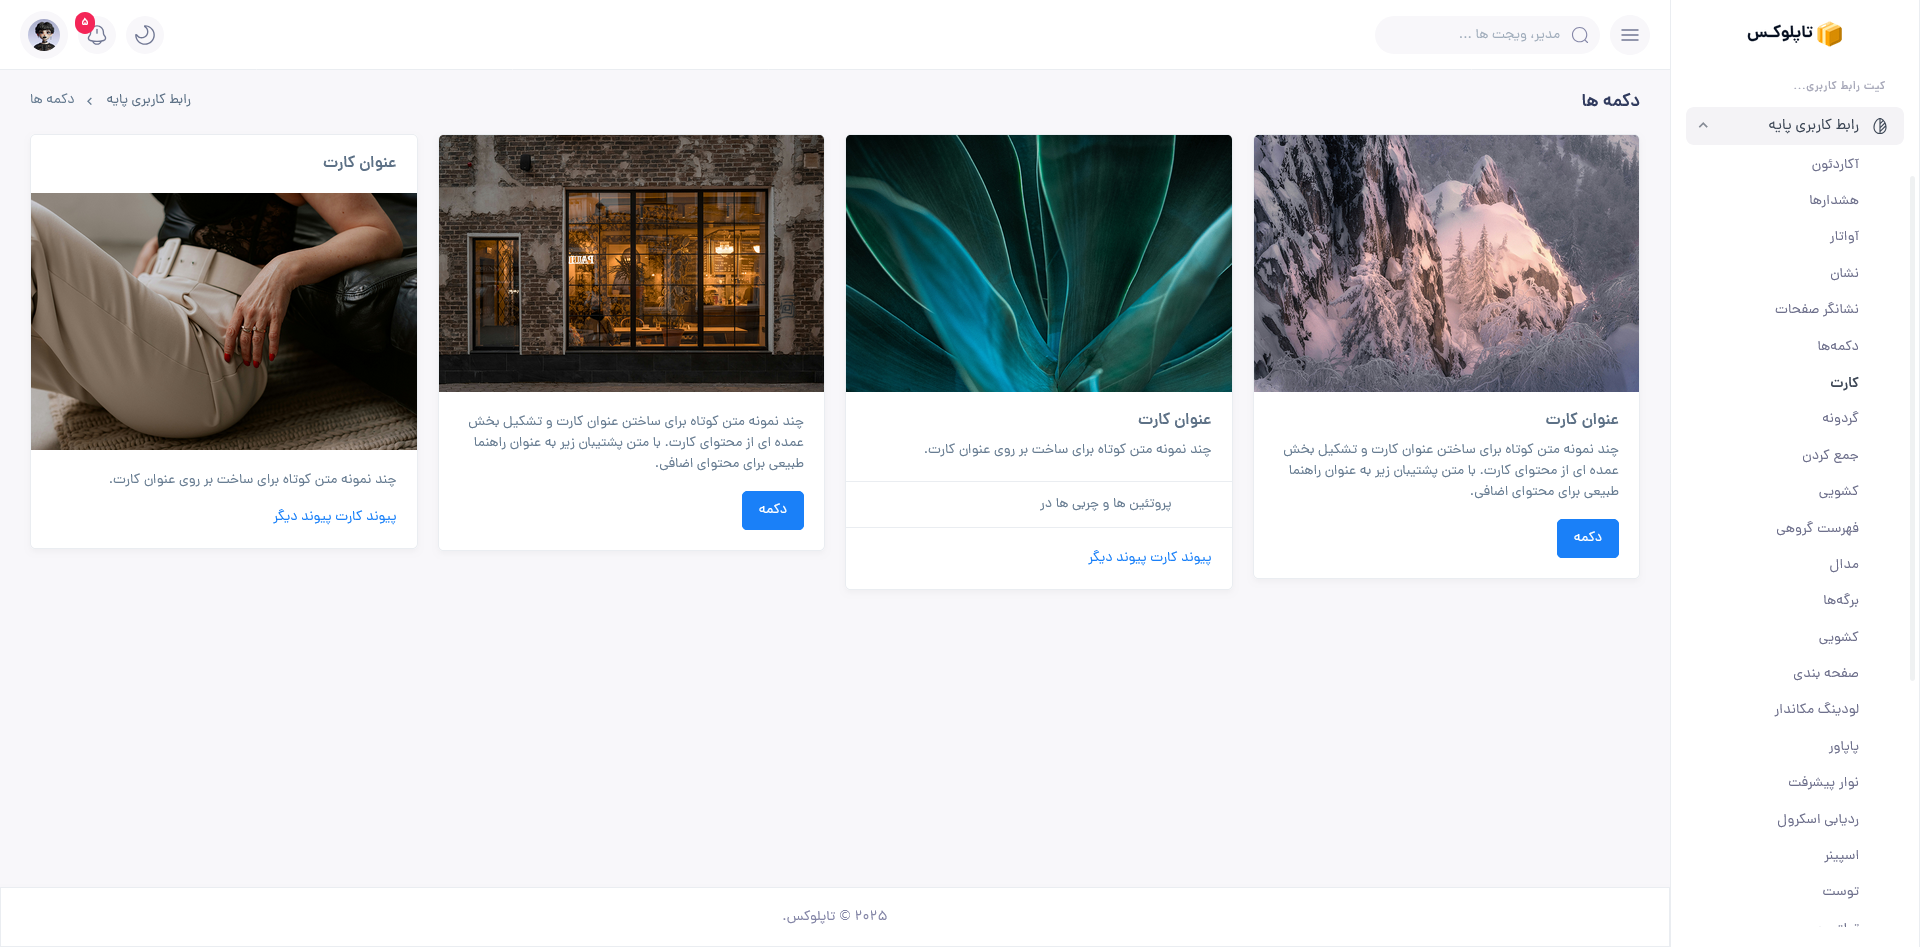
Task: Collapse the رابط کاربری پایه section chevron
Action: click(x=1703, y=126)
